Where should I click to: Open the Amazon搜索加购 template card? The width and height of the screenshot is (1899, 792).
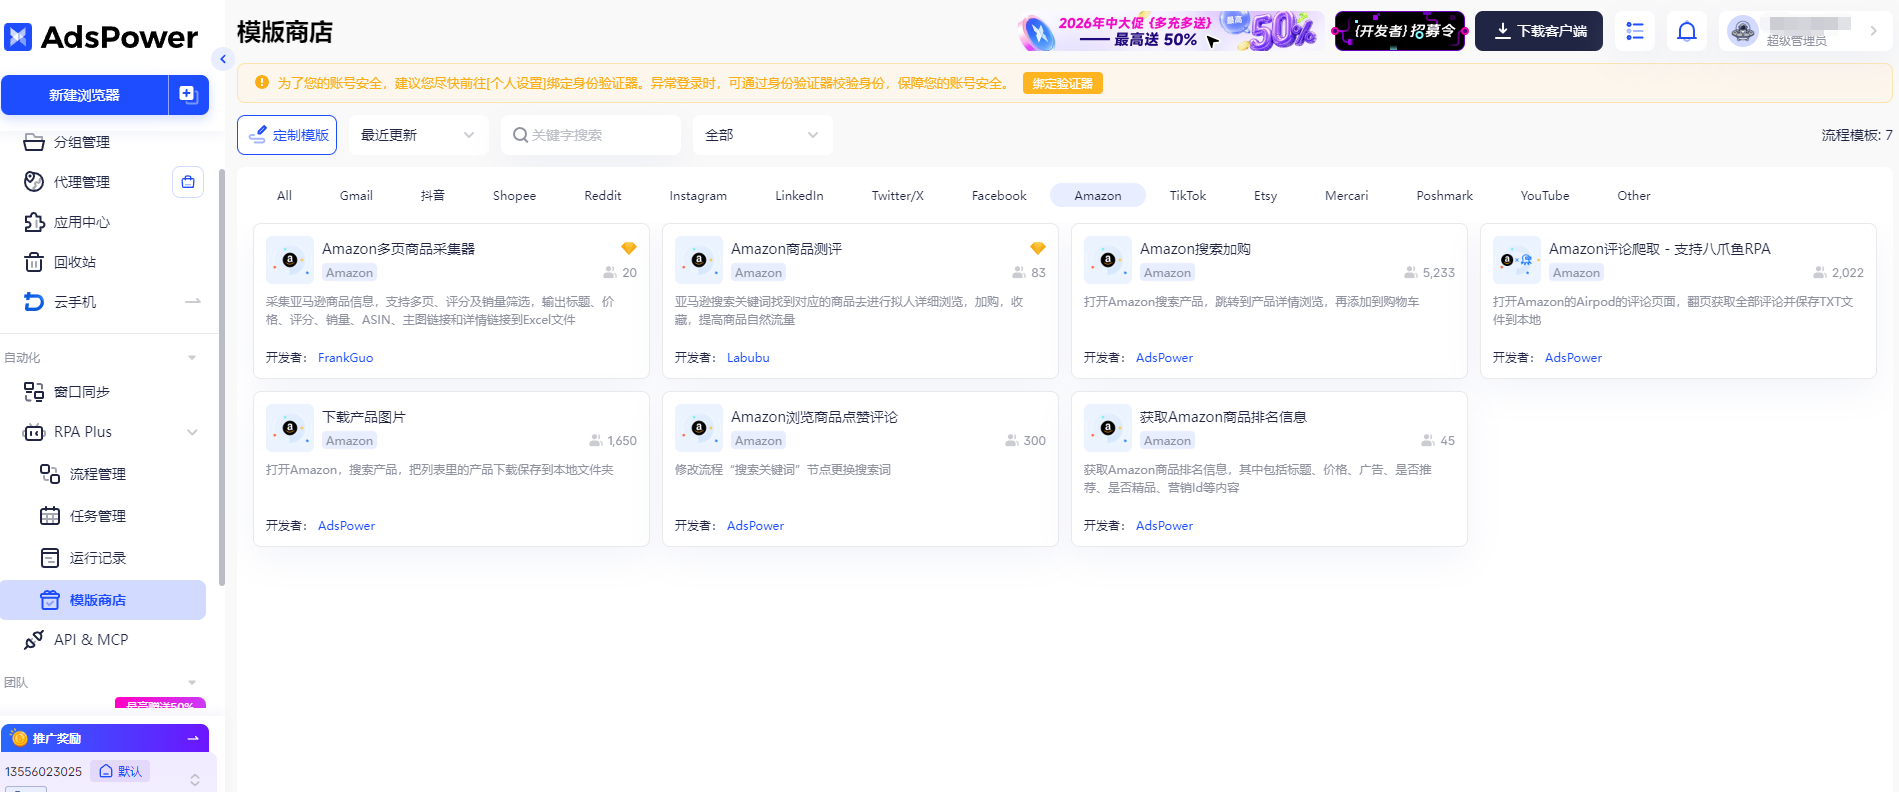pyautogui.click(x=1269, y=301)
